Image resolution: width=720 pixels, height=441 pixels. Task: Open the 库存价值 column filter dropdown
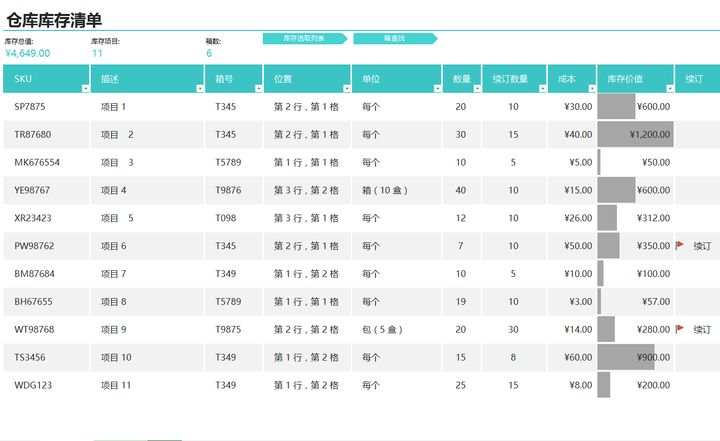tap(670, 88)
